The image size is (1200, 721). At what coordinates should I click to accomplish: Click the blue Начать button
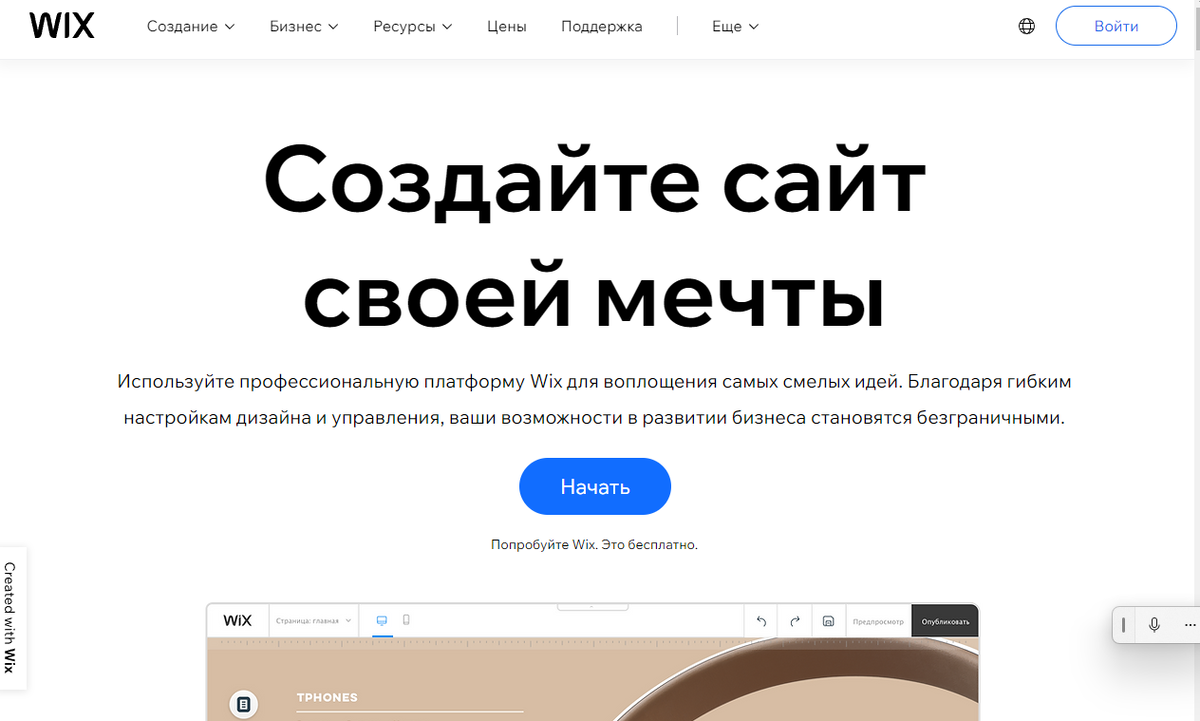[x=595, y=487]
